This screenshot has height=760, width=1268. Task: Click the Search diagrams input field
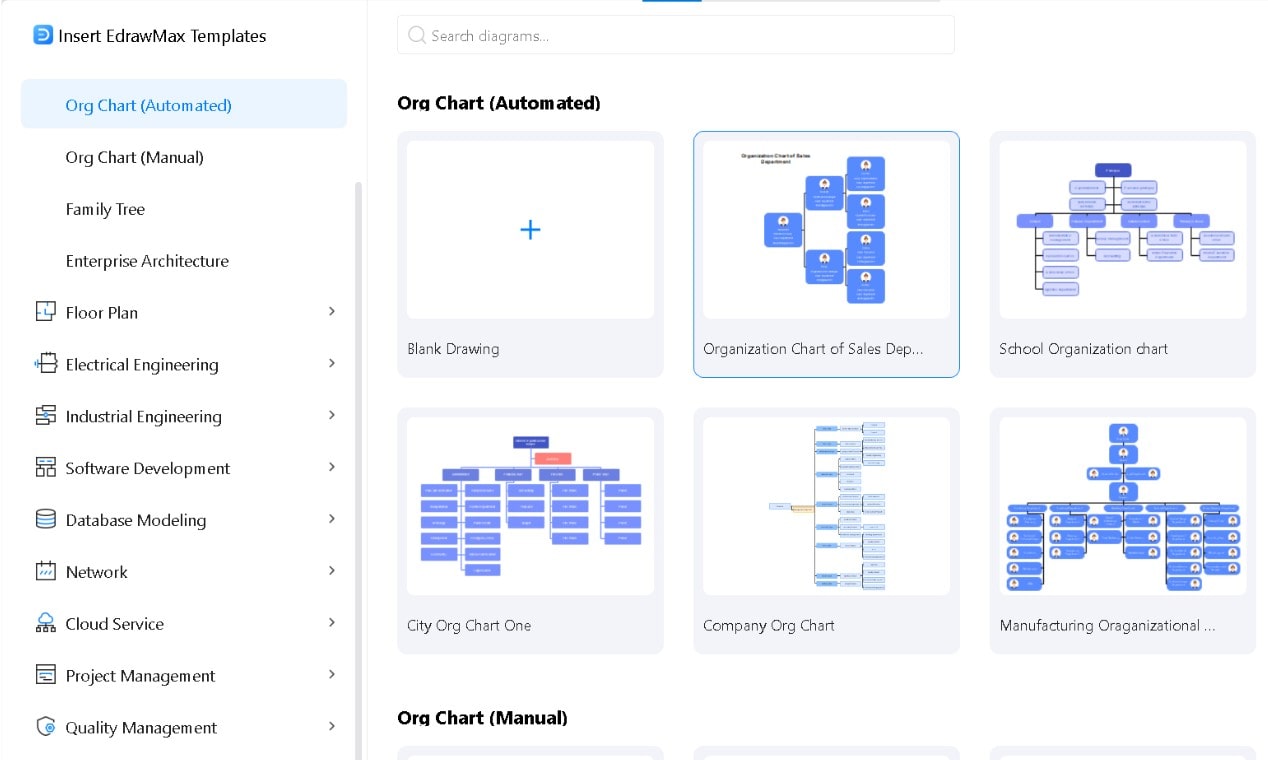point(676,35)
